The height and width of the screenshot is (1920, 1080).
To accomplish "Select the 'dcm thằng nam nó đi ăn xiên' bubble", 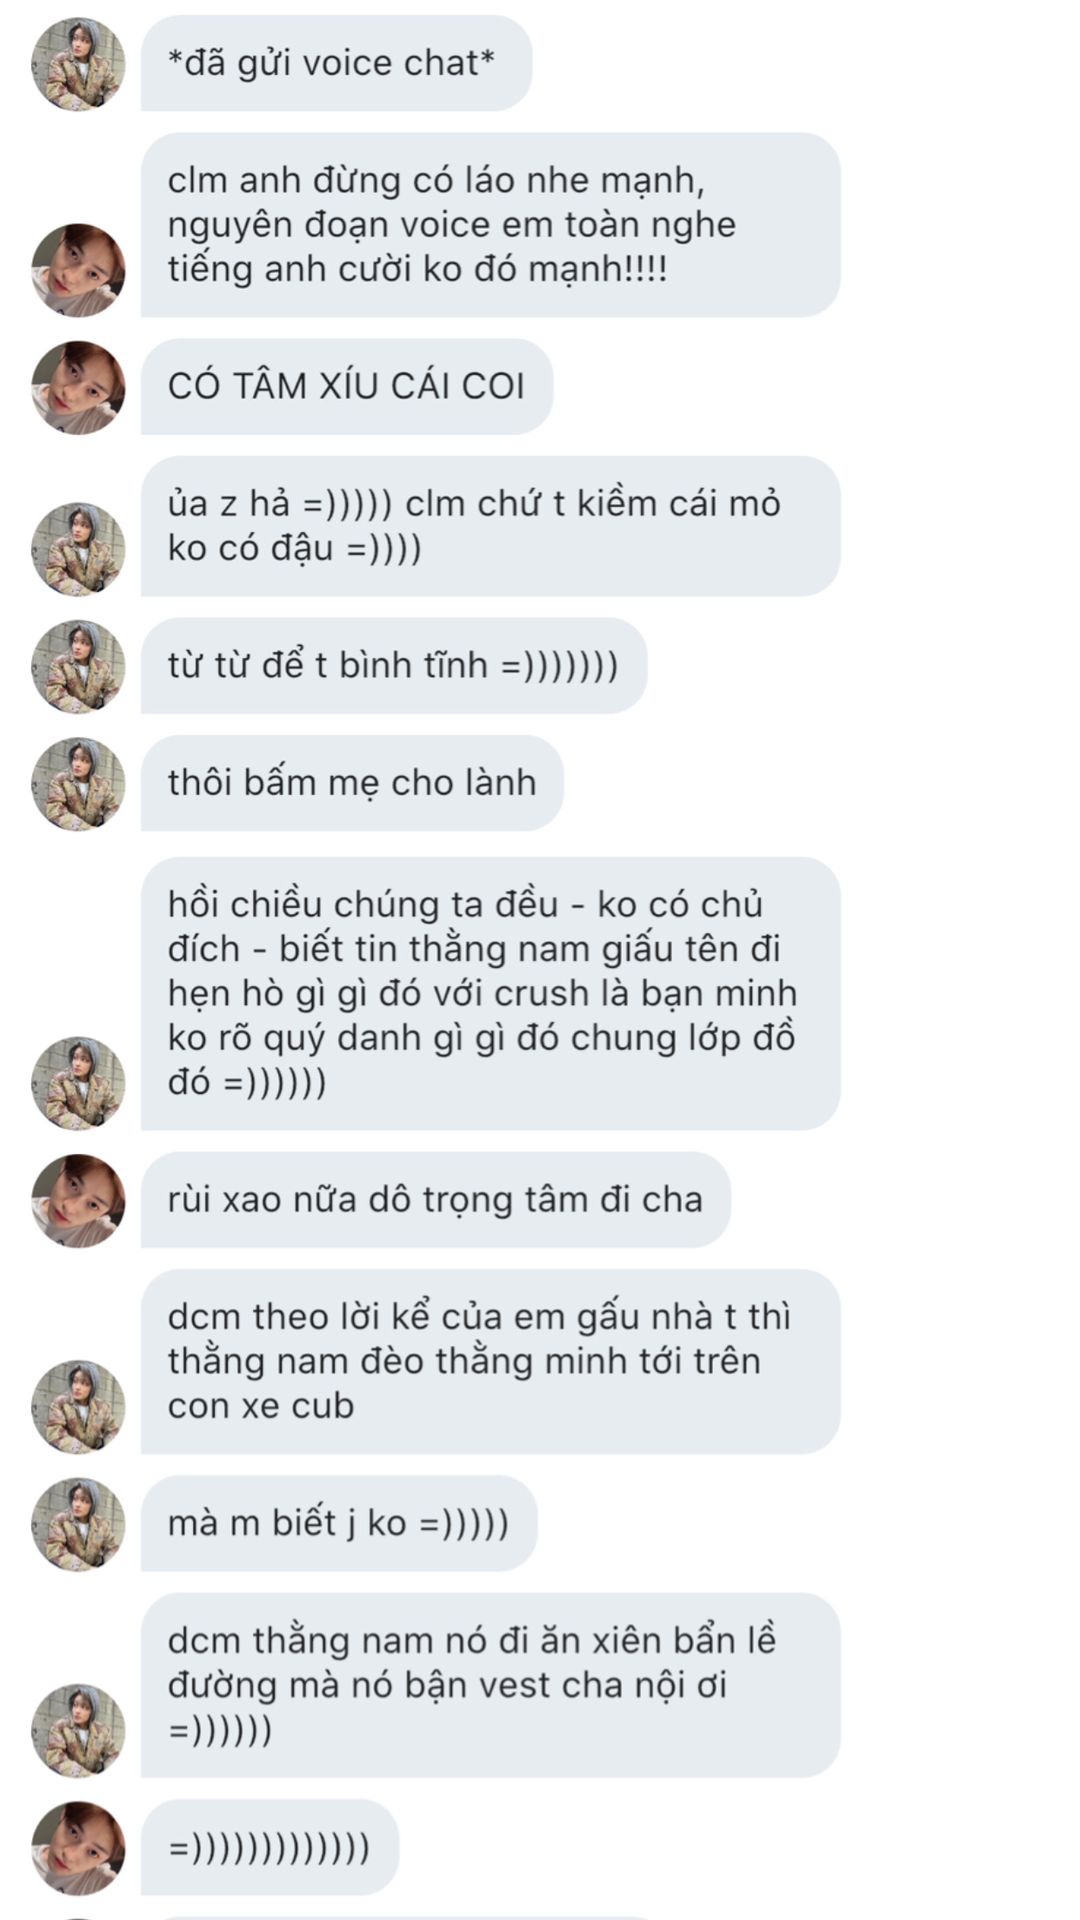I will 490,1685.
